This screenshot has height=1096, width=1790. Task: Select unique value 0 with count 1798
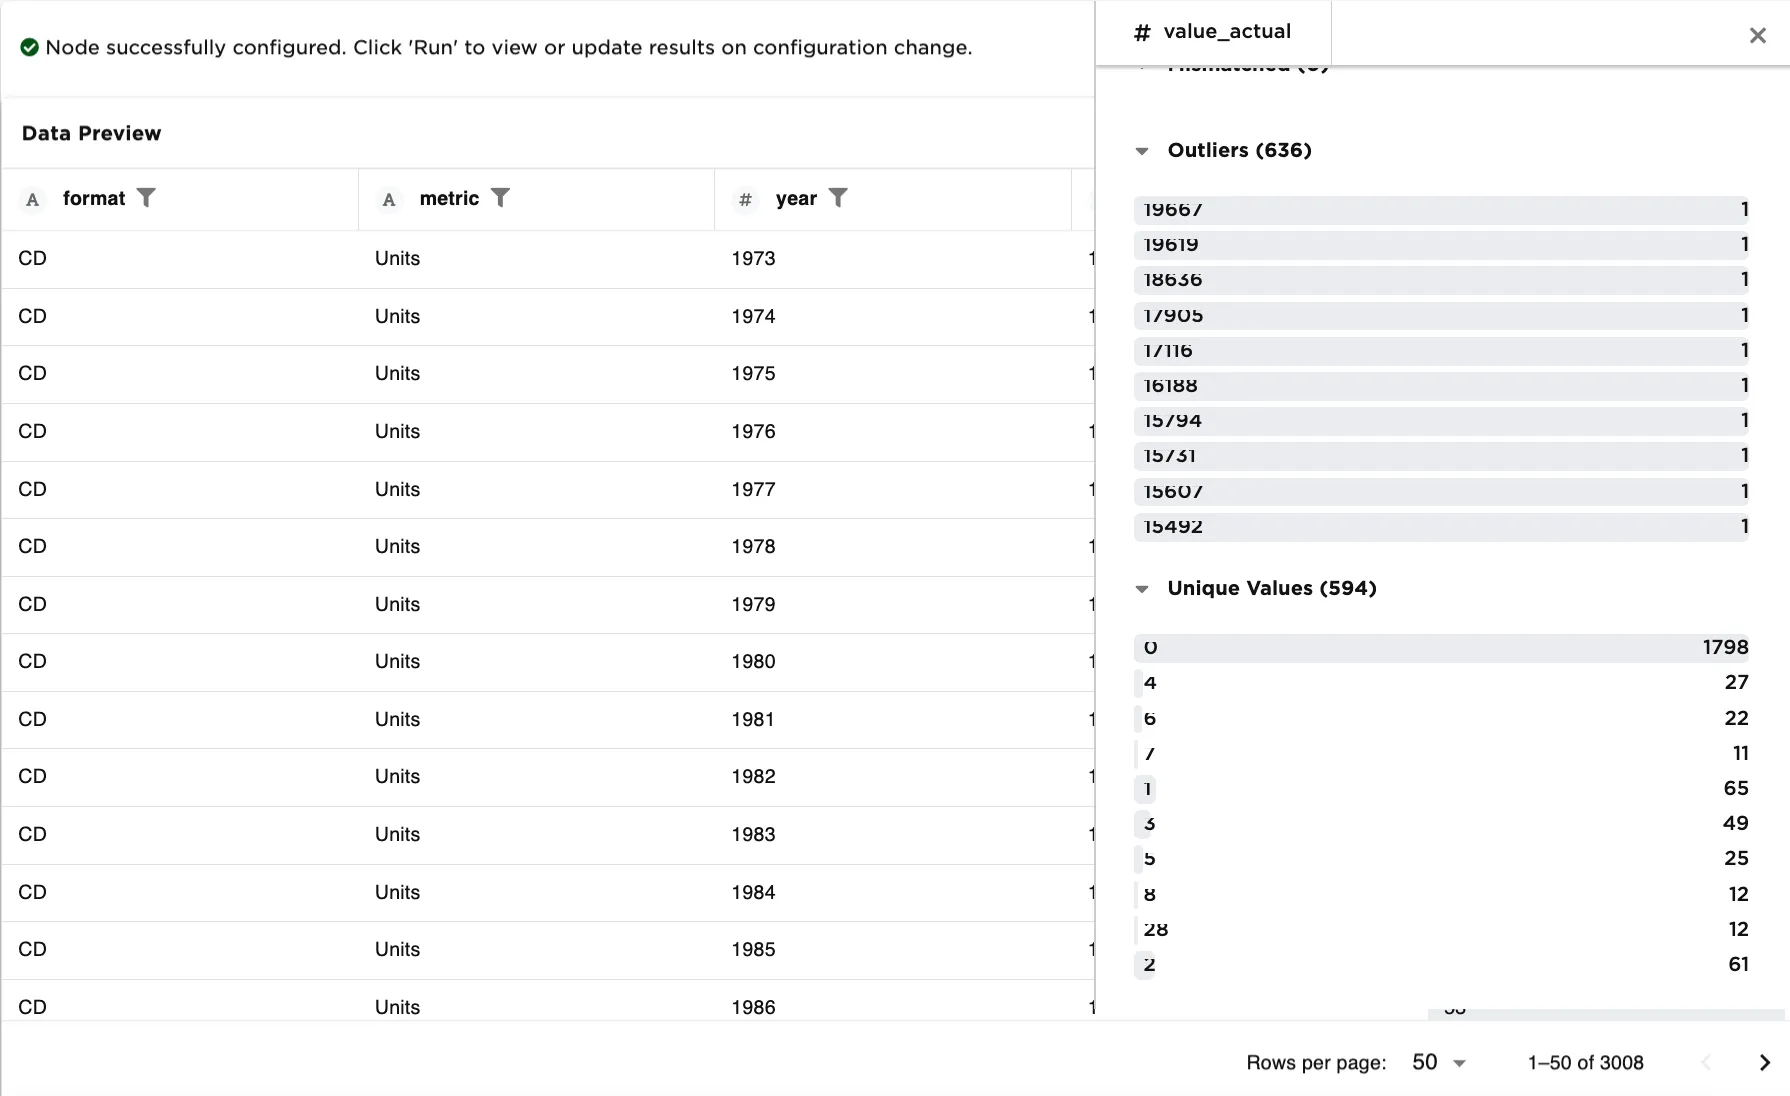tap(1440, 648)
